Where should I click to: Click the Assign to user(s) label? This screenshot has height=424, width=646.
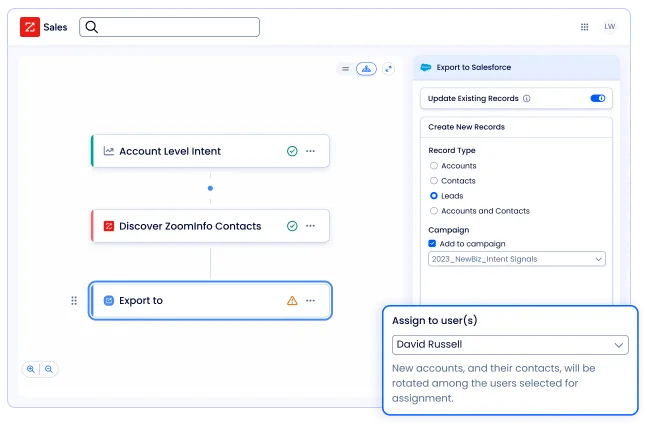pos(435,321)
